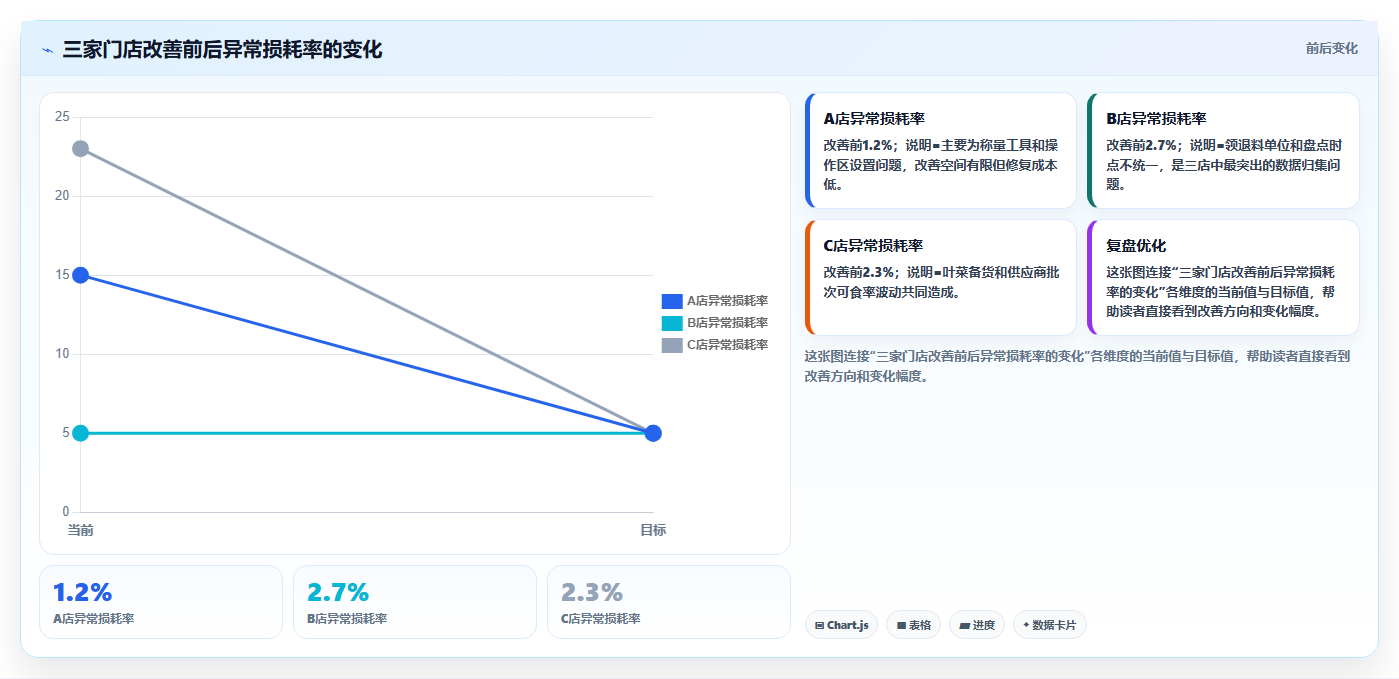Viewport: 1399px width, 679px height.
Task: Click y-axis value 15
Action: 62,275
